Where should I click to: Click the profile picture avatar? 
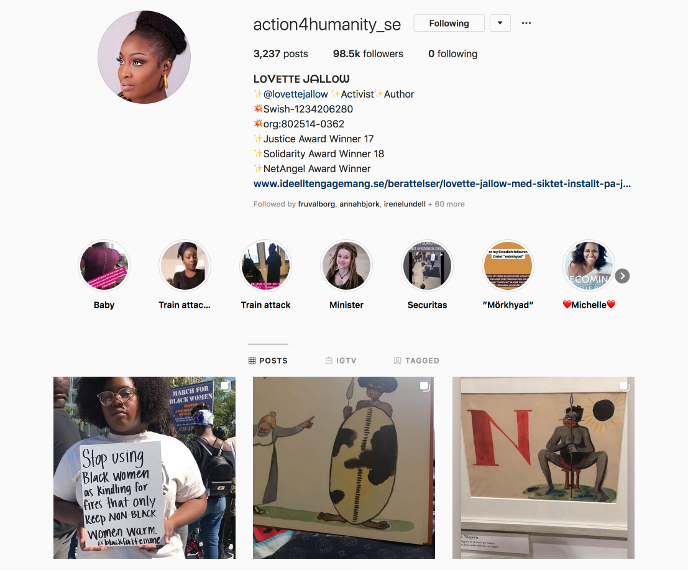point(144,57)
